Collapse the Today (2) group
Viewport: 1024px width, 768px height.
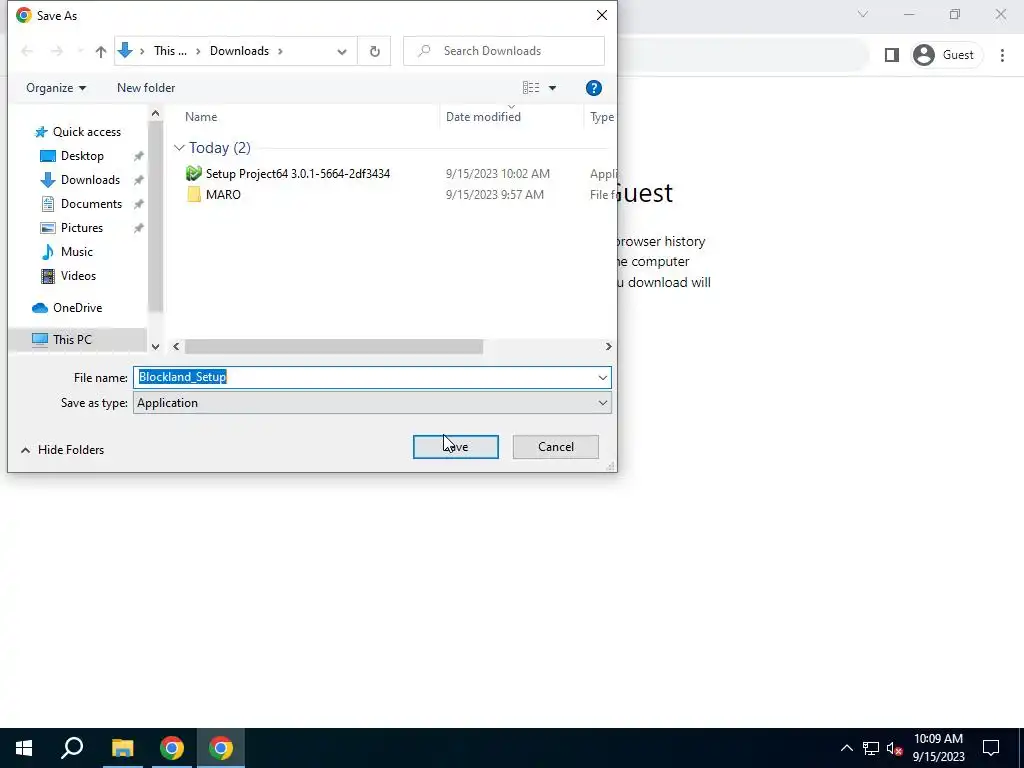[179, 148]
